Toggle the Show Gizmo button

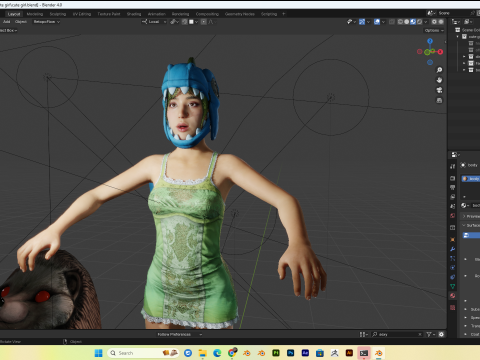click(x=362, y=22)
